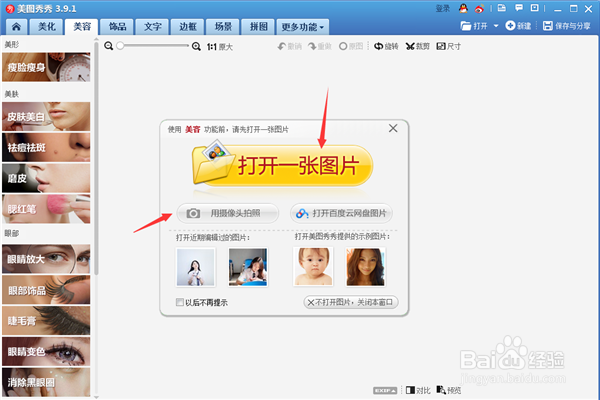Click the left panel vertical scrollbar
This screenshot has height=400, width=600.
(96, 159)
